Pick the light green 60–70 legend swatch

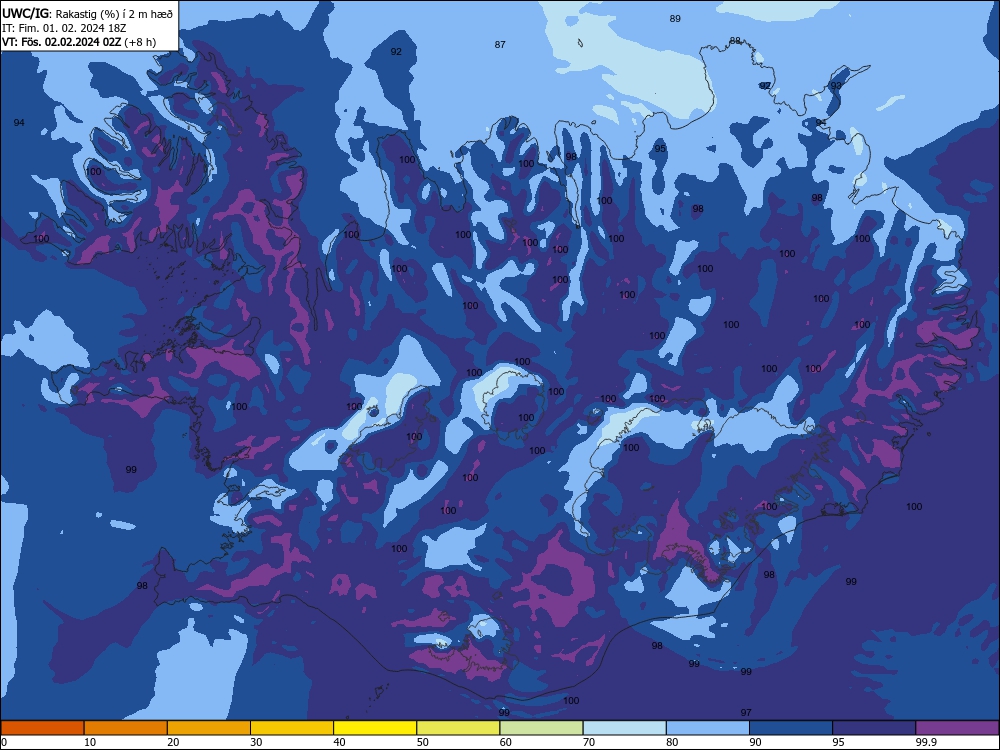click(541, 728)
